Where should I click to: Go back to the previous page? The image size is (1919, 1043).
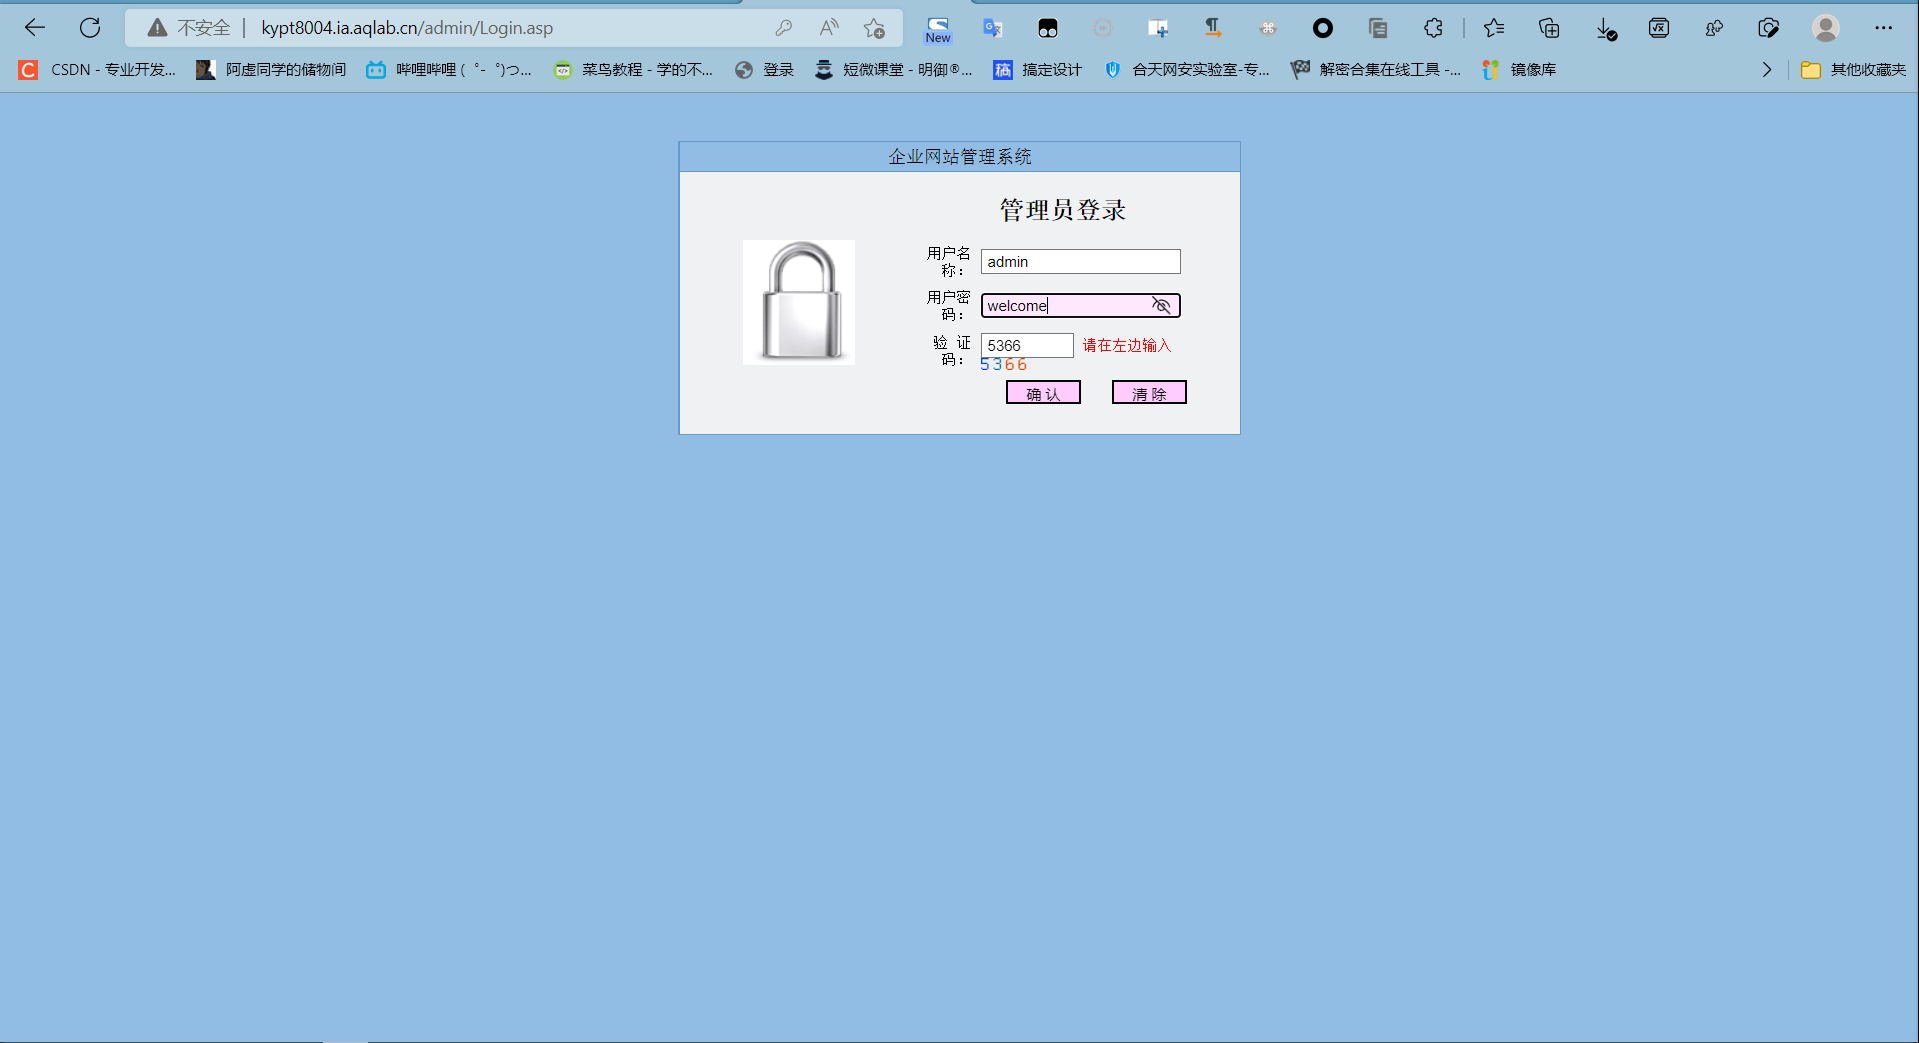click(x=35, y=28)
